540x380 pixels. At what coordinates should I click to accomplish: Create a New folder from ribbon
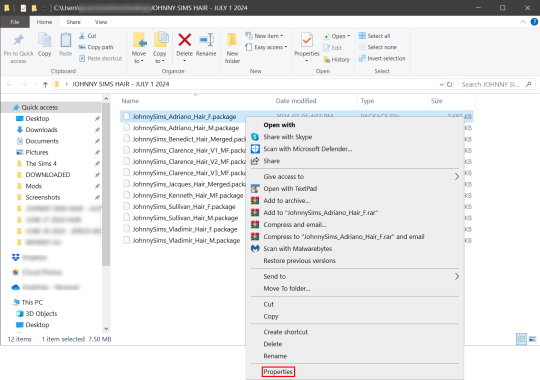click(x=232, y=48)
